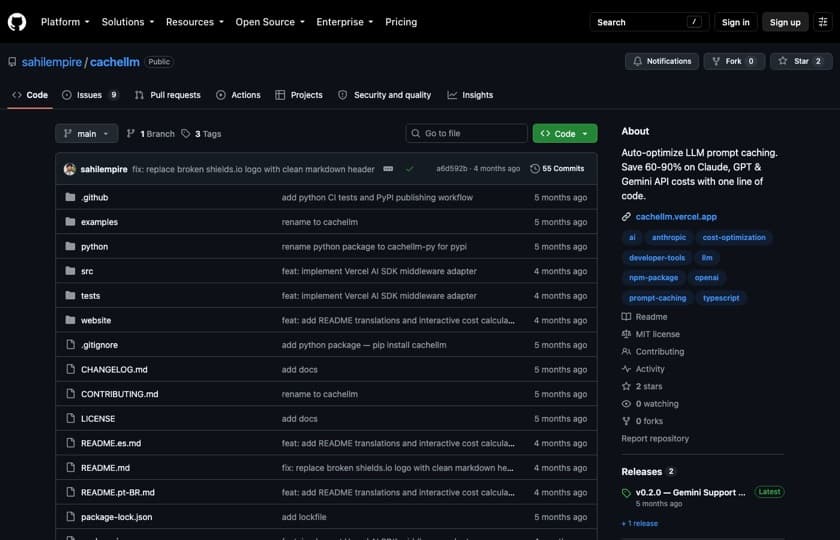
Task: Click the Sign in button
Action: pos(736,22)
